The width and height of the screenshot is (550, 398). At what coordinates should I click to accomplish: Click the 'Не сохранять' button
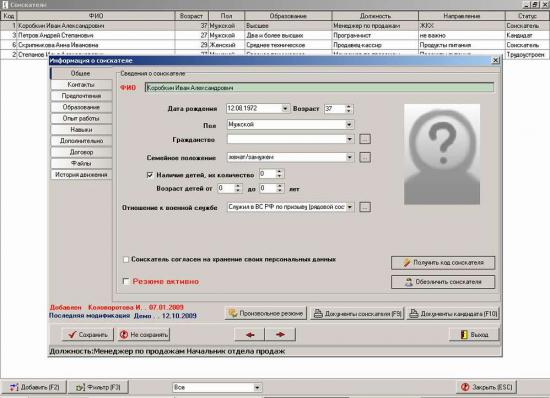point(144,335)
